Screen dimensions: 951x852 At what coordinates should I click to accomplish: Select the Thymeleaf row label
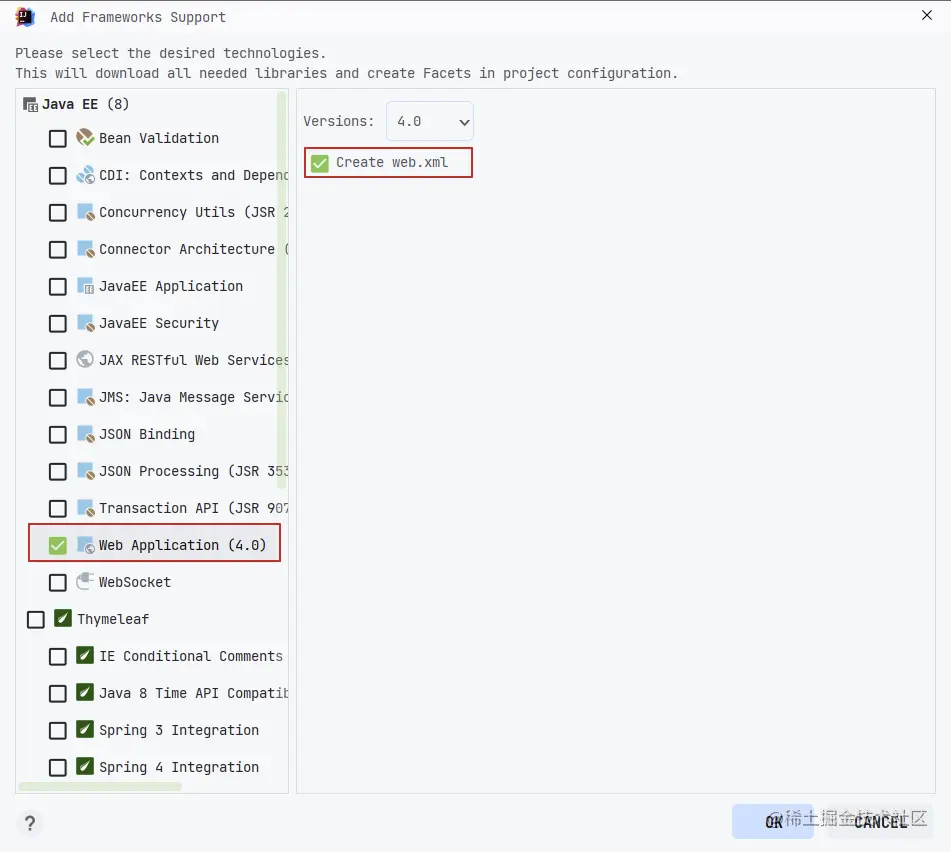click(113, 619)
